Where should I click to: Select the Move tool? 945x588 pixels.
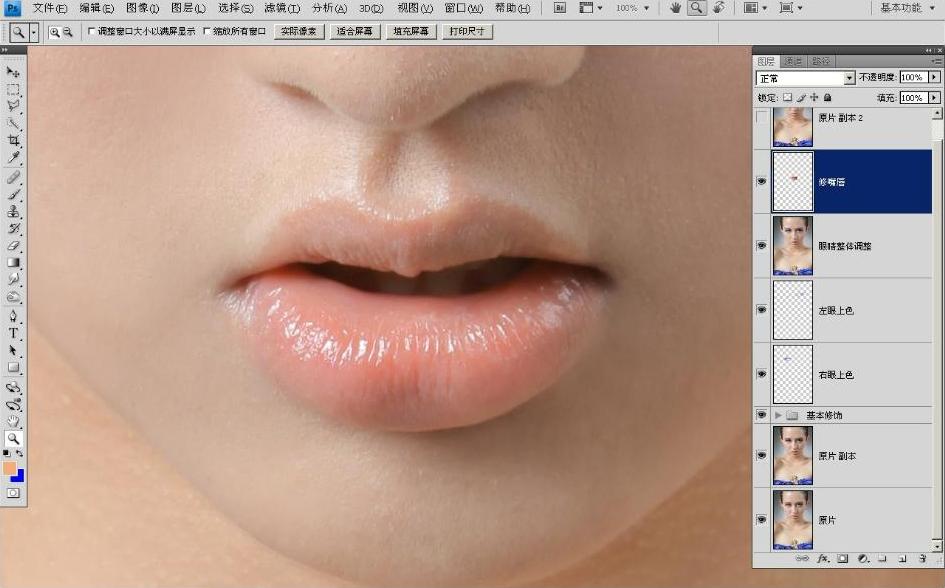(x=13, y=72)
